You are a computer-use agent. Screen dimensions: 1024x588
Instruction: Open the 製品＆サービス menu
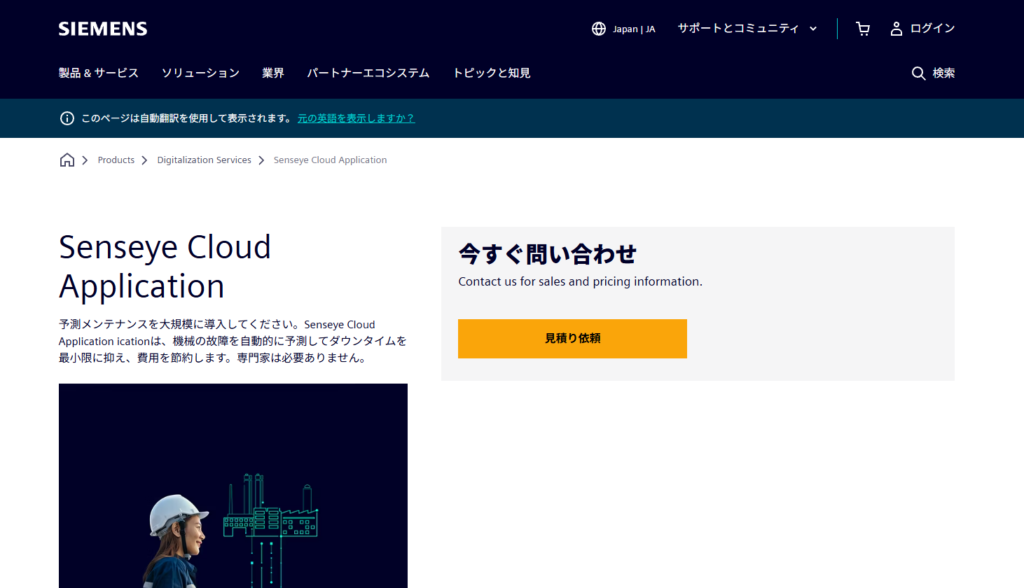pyautogui.click(x=98, y=73)
